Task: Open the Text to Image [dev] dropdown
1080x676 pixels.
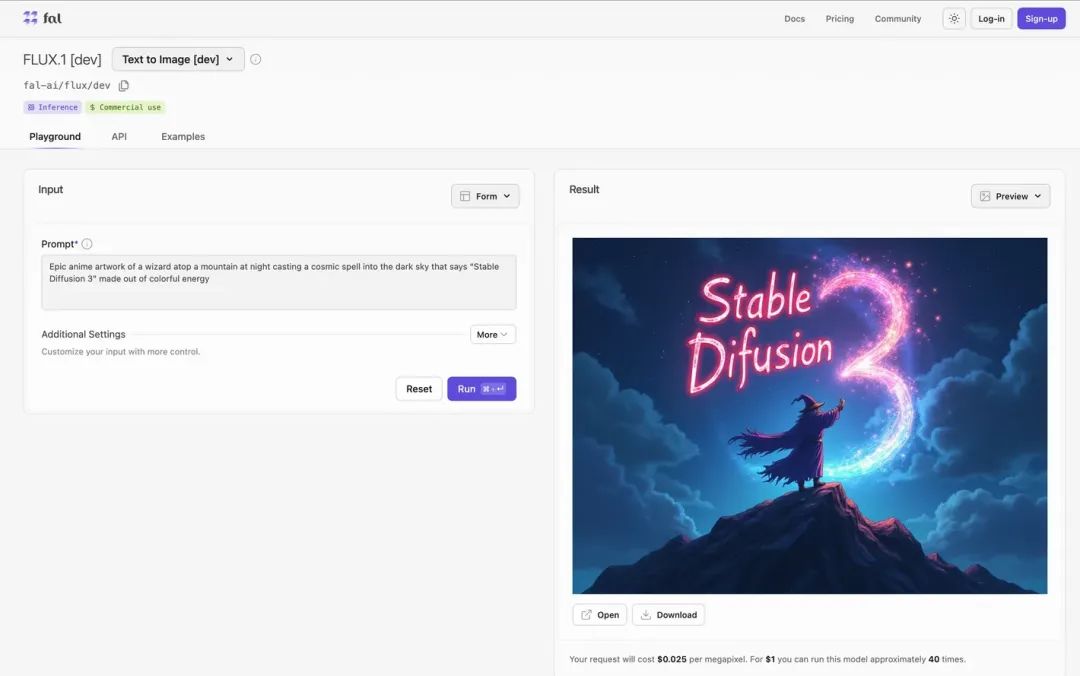Action: (178, 59)
